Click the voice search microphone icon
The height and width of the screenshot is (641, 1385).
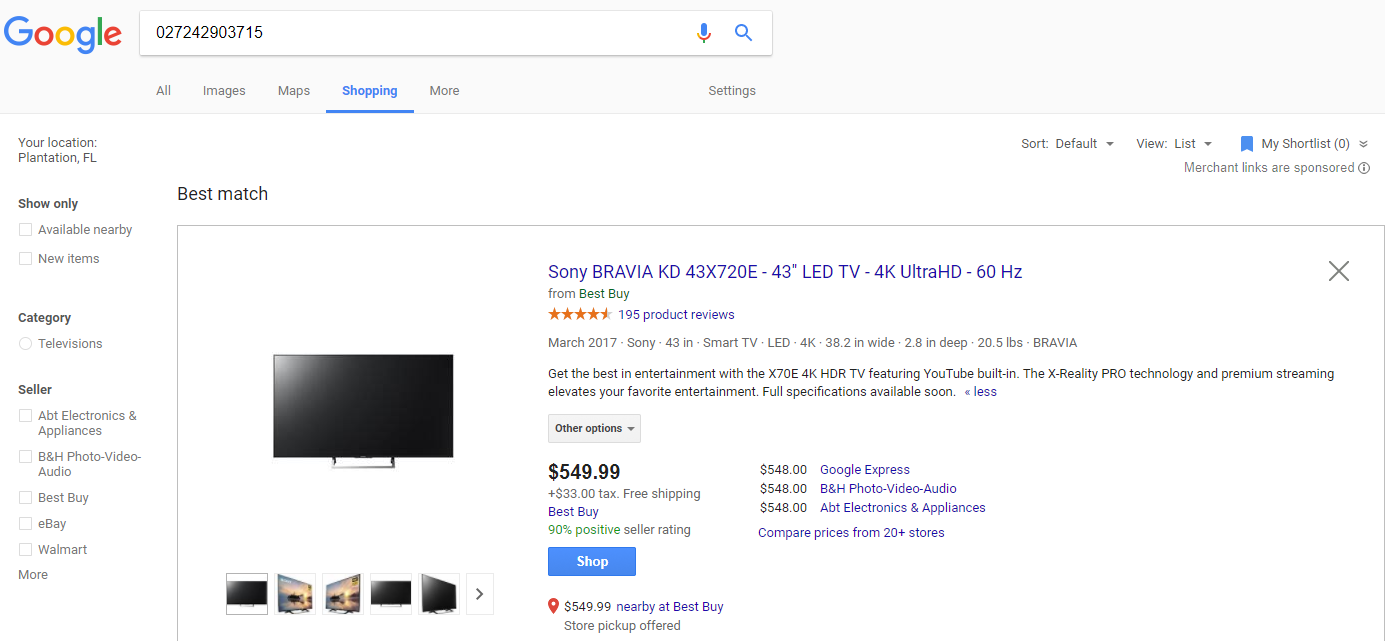click(704, 33)
